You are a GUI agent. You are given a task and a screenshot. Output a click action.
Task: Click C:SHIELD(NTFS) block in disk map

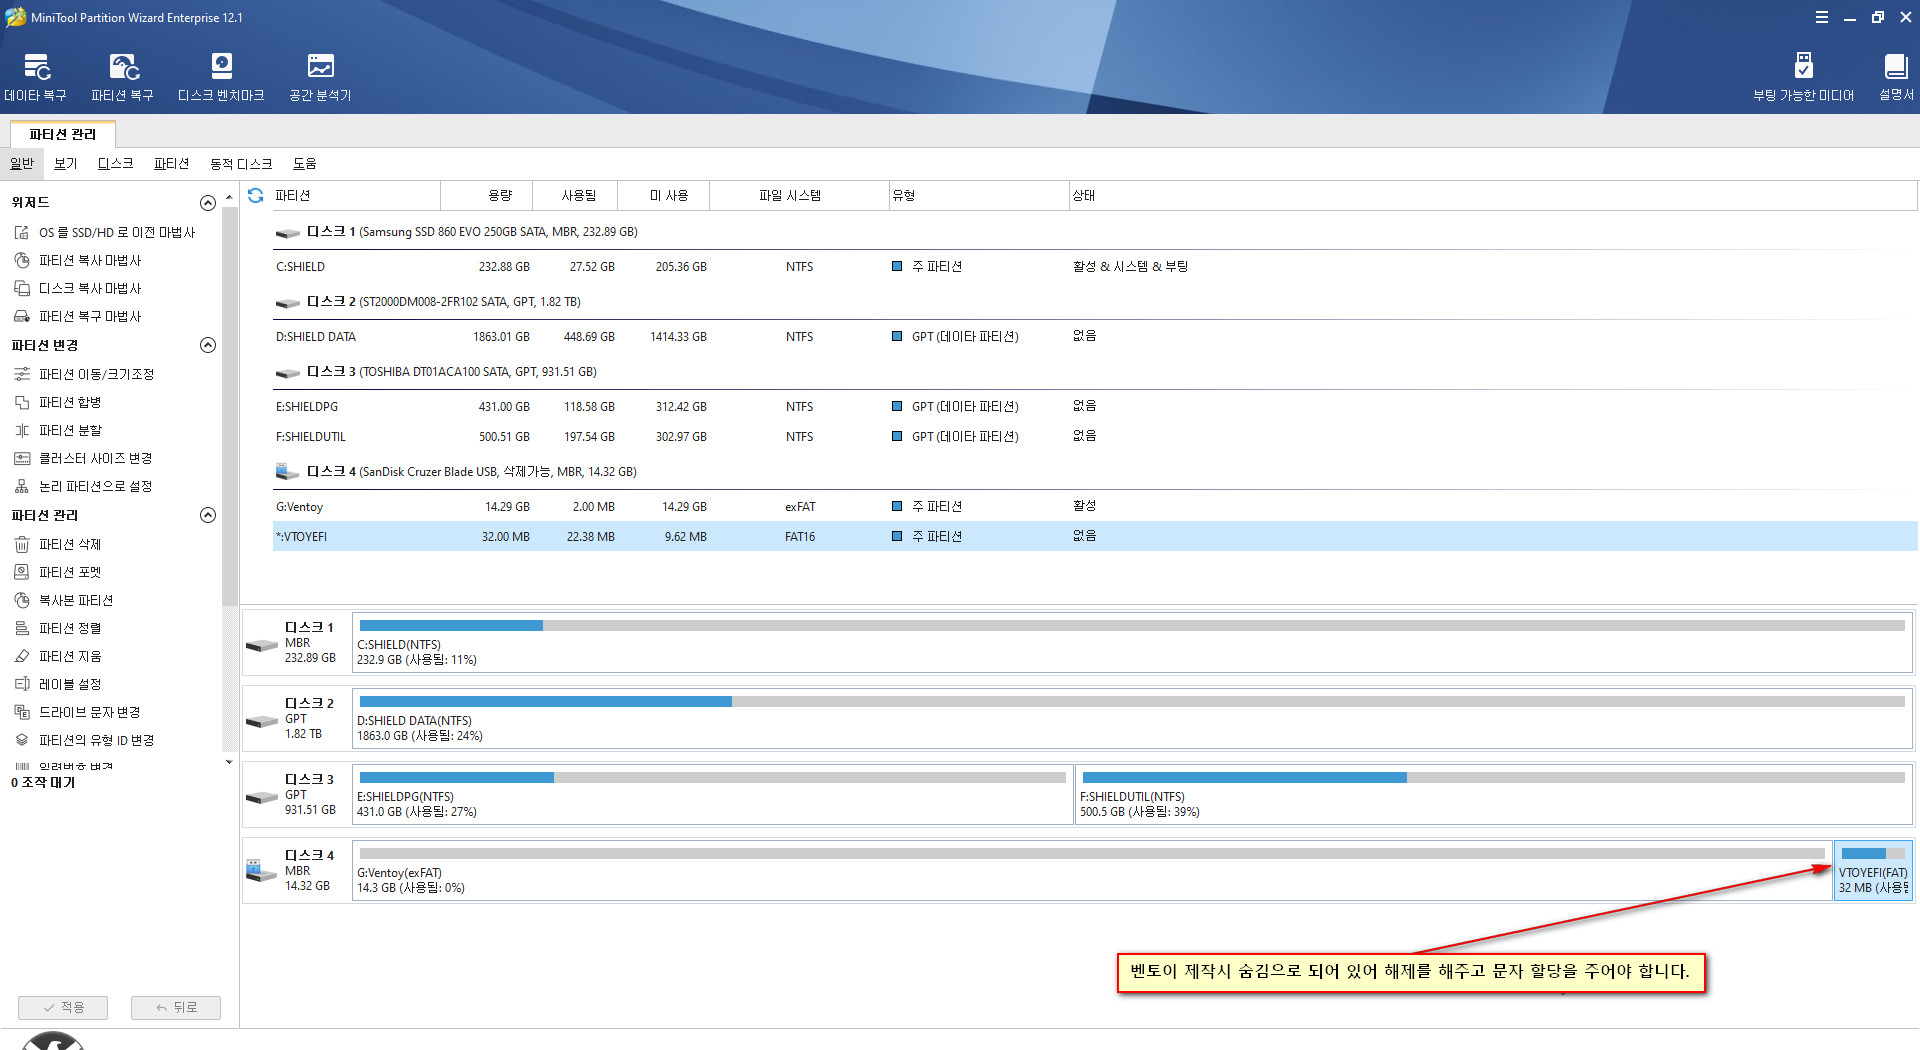(x=1132, y=642)
